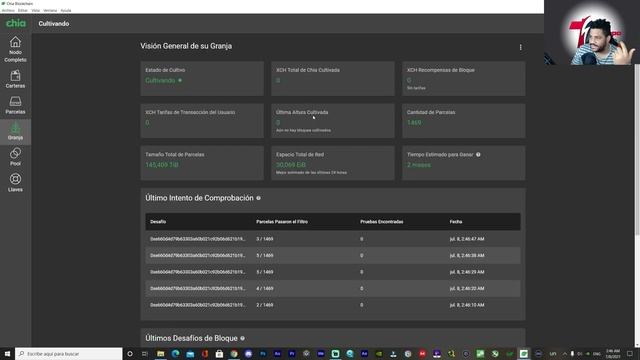Click info icon beside Últimos Desafíos de Bloque
This screenshot has width=640, height=360.
tap(242, 338)
